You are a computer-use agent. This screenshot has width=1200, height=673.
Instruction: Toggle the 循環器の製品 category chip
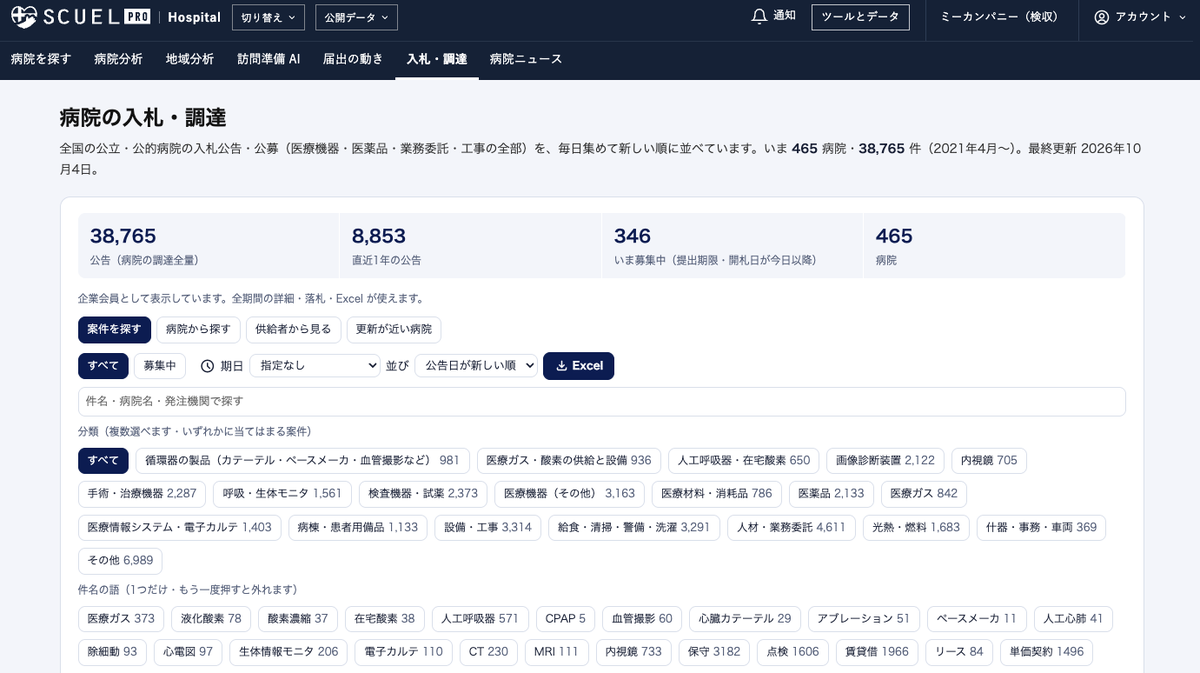[x=302, y=460]
